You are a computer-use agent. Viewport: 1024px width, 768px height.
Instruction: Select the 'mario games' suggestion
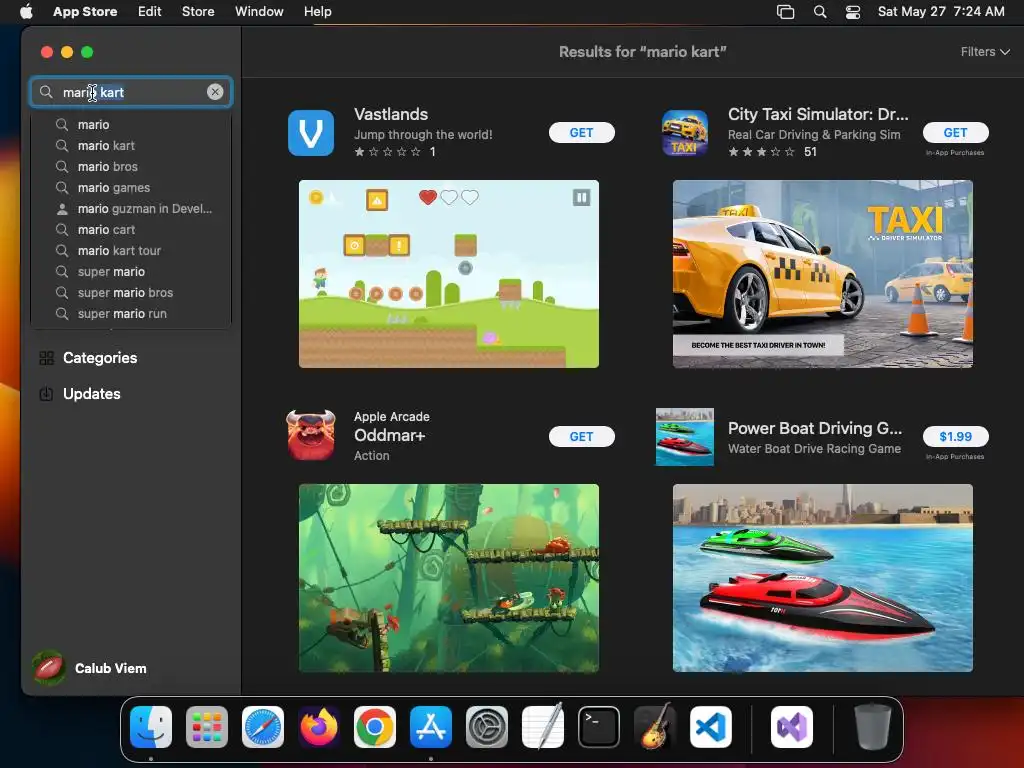point(131,187)
